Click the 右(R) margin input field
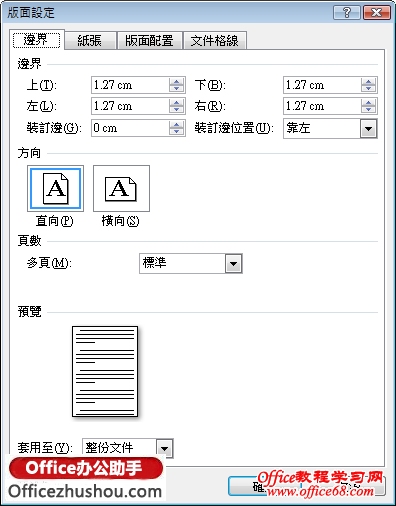The image size is (396, 506). click(x=322, y=106)
